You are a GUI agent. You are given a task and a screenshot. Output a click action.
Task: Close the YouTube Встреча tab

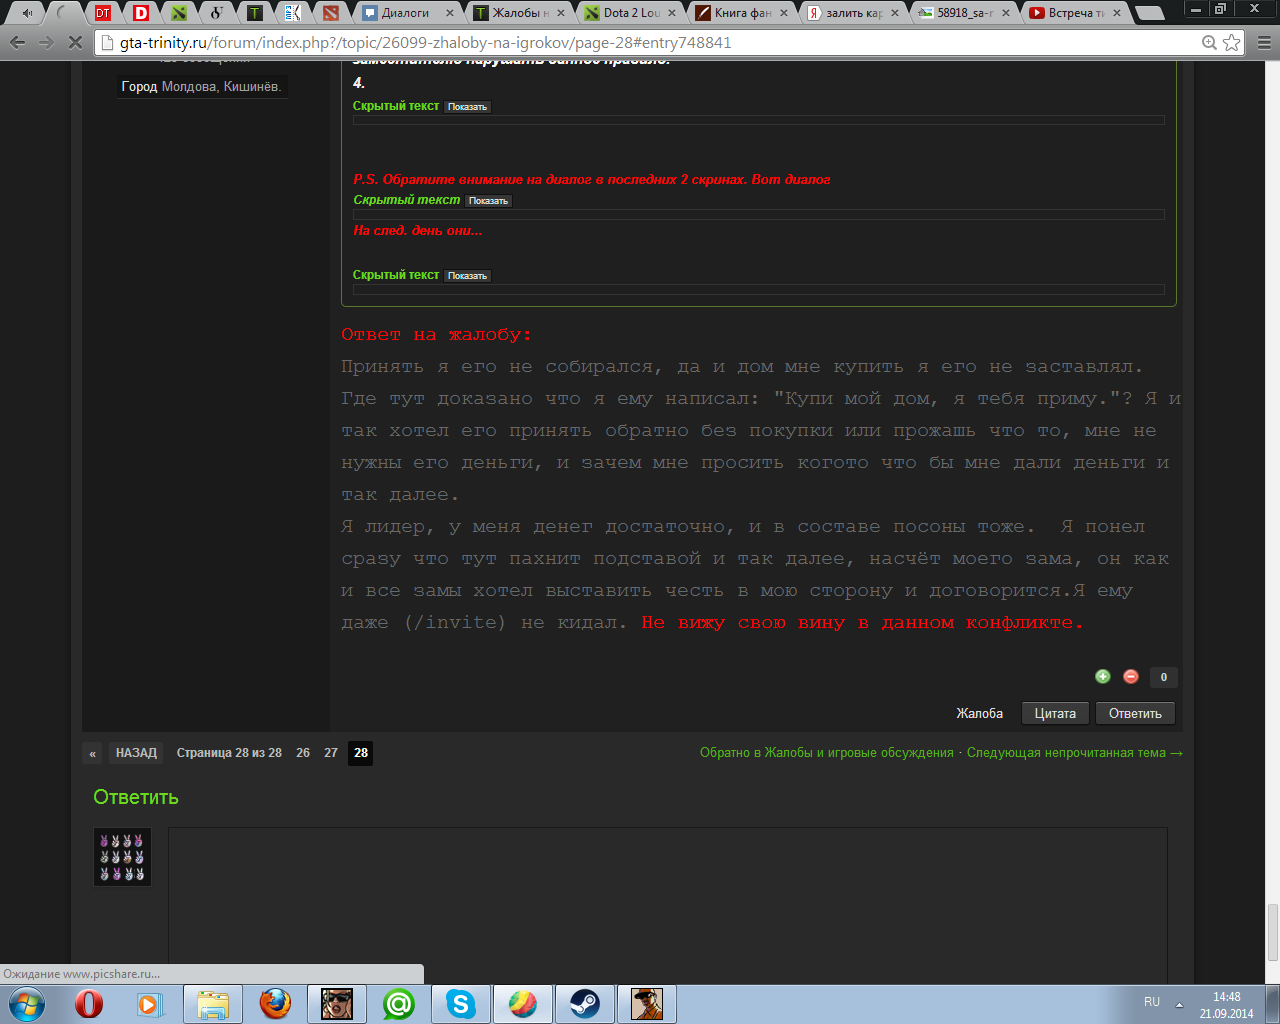[1117, 13]
